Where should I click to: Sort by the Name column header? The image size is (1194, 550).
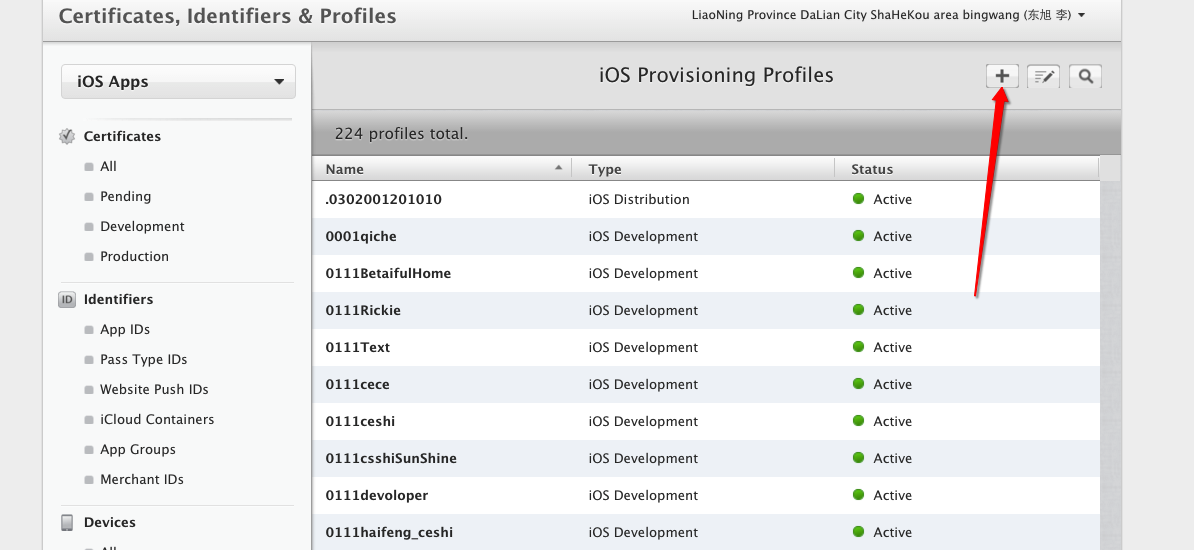(x=442, y=169)
